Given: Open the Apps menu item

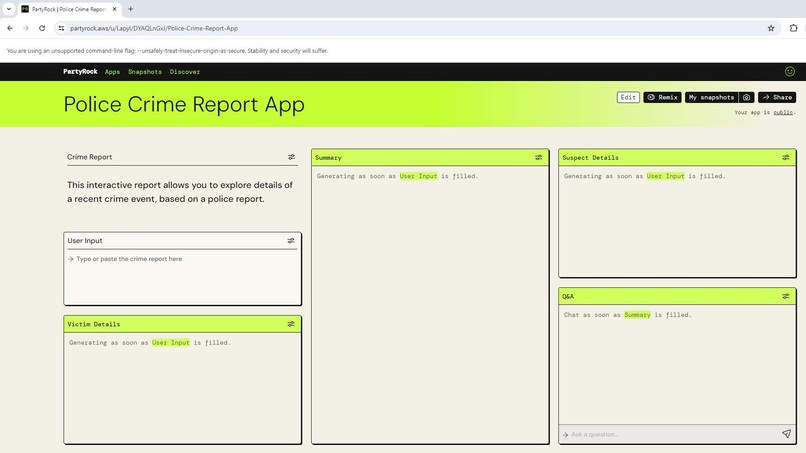Looking at the screenshot, I should click(x=112, y=71).
